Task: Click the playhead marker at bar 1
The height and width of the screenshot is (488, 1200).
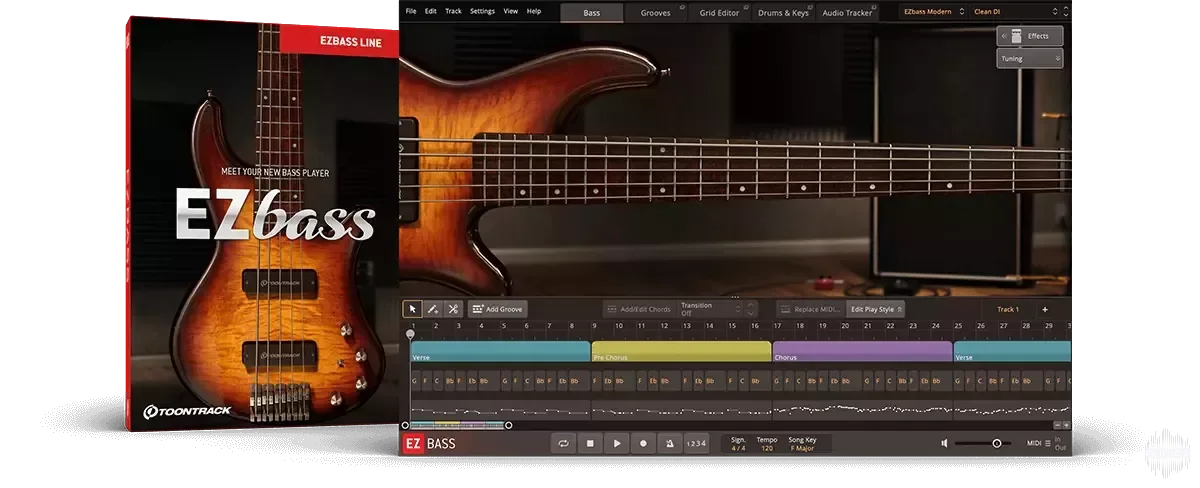Action: [410, 334]
